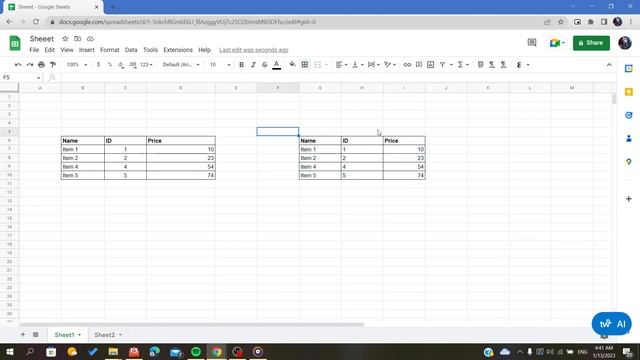The image size is (640, 360).
Task: Print the spreadsheet
Action: pos(41,64)
